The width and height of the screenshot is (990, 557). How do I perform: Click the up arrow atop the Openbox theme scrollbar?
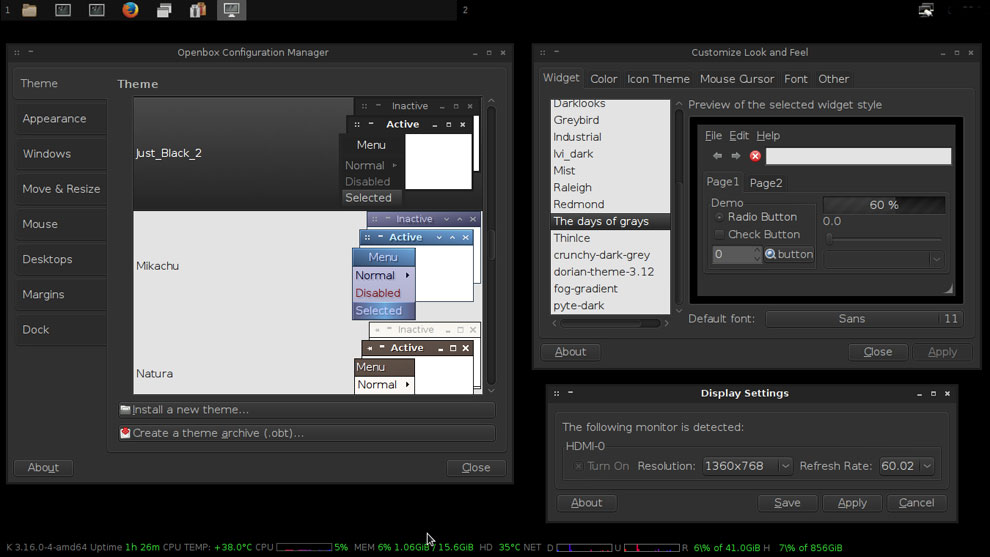(491, 101)
